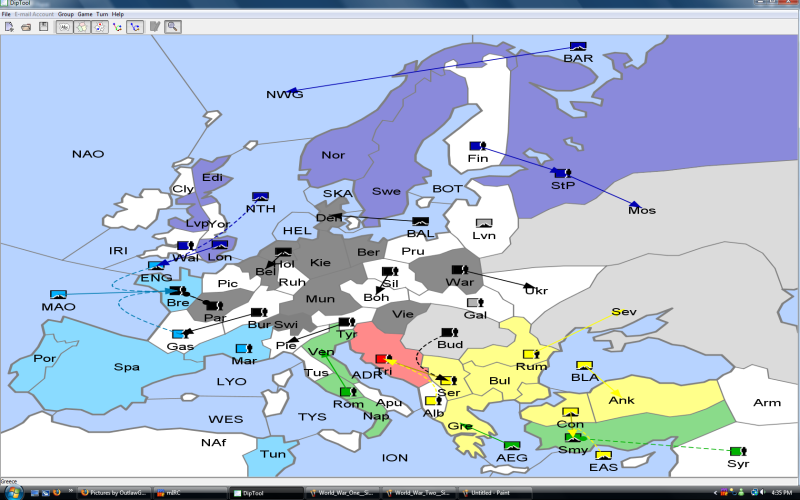Click the New game toolbar icon

(8, 26)
